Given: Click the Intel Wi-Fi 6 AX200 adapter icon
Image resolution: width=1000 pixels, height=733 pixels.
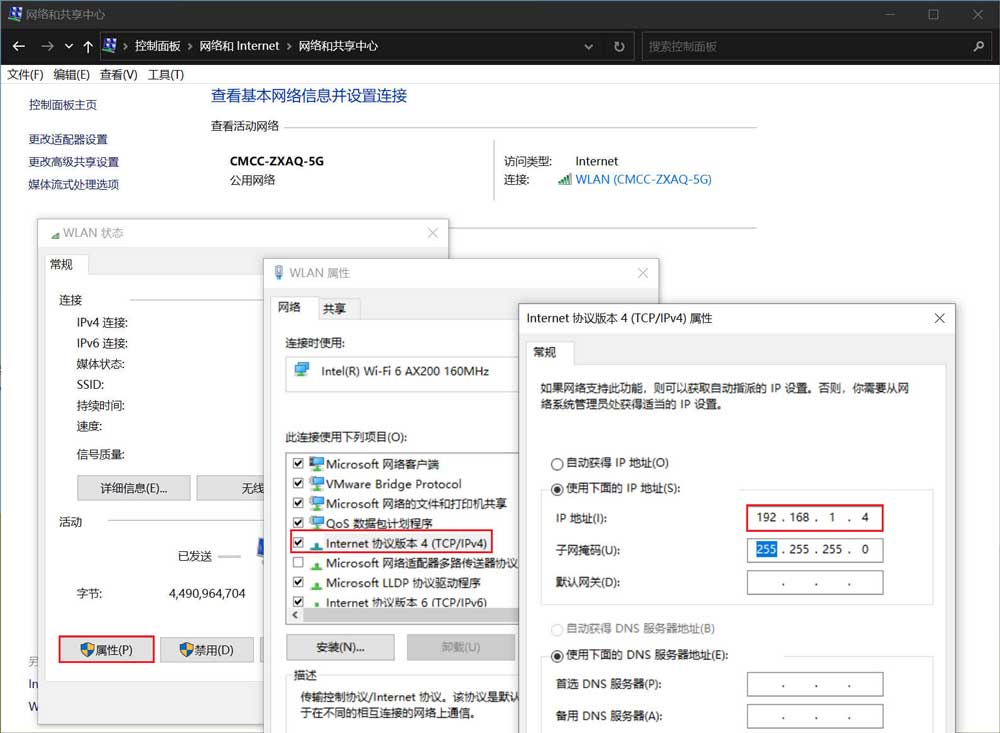Looking at the screenshot, I should (302, 369).
